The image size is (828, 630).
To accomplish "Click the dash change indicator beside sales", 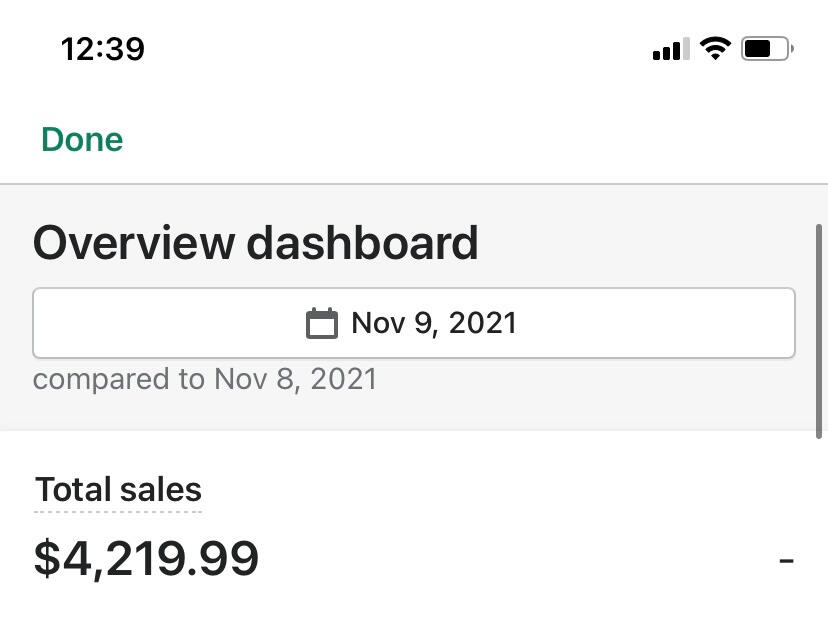I will [x=786, y=560].
